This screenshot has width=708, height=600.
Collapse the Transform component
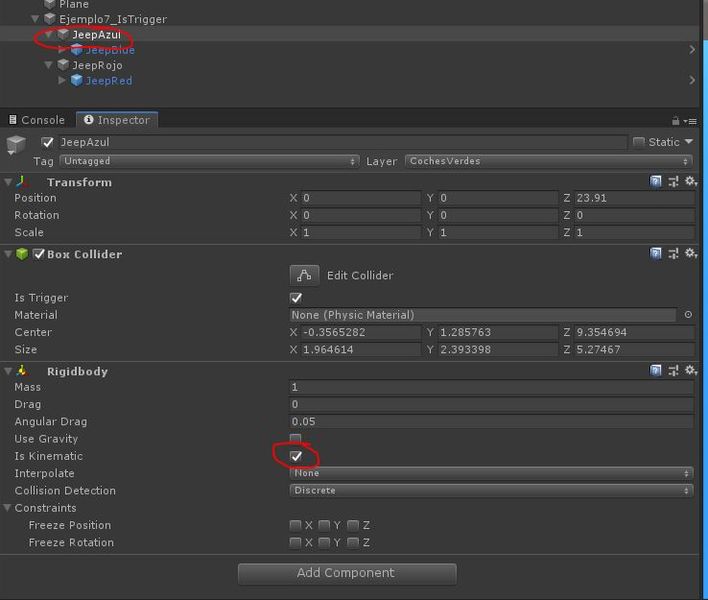pyautogui.click(x=8, y=182)
